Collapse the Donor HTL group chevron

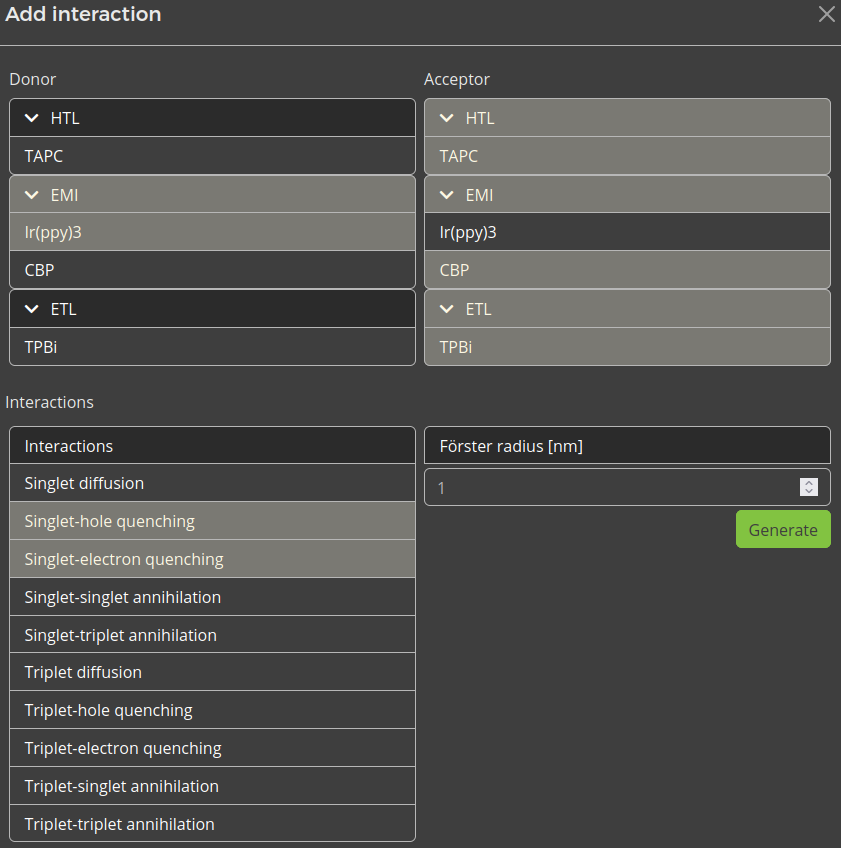click(32, 118)
